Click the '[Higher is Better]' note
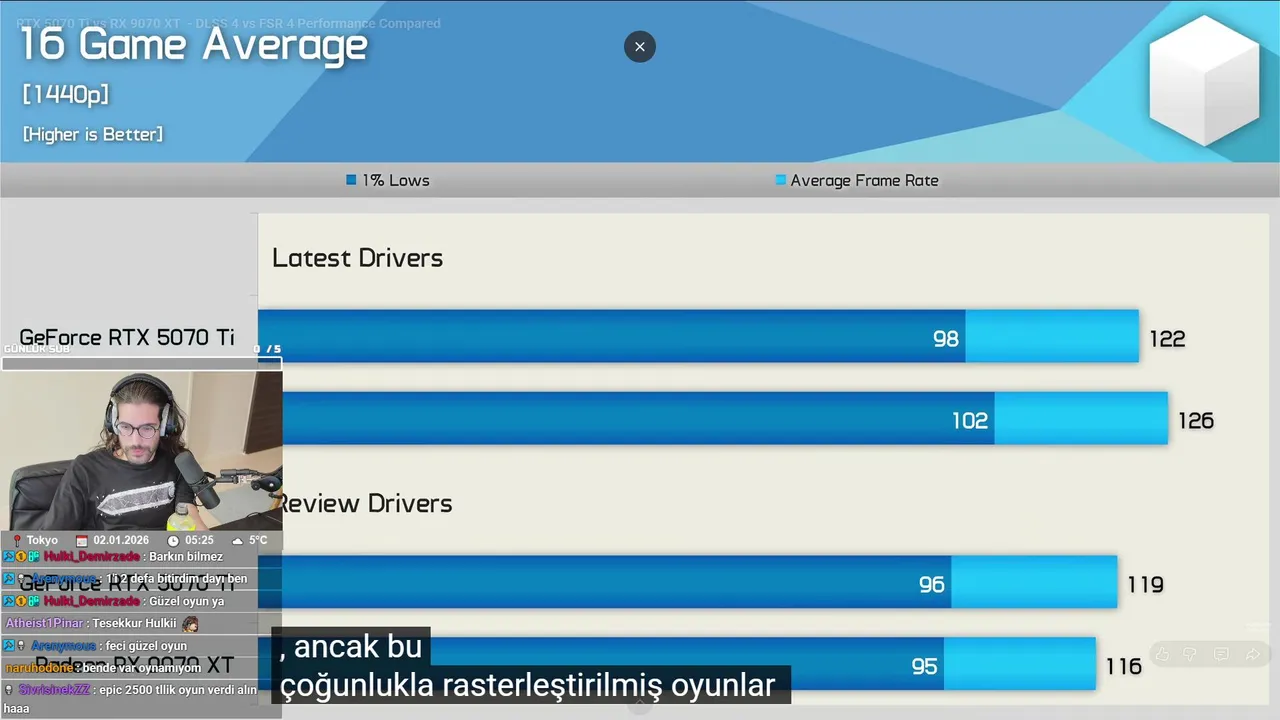The image size is (1280, 720). pyautogui.click(x=92, y=134)
